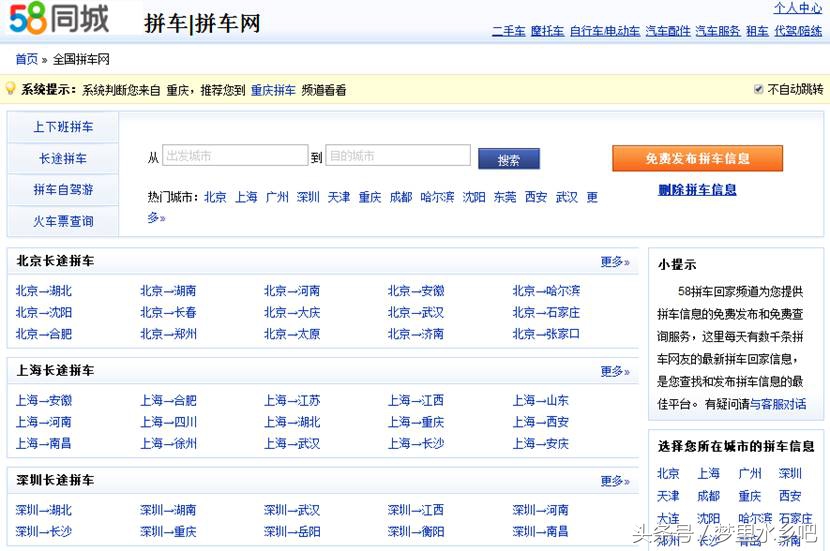The width and height of the screenshot is (830, 551).
Task: Open the 北京→石家庄 route
Action: pos(546,313)
